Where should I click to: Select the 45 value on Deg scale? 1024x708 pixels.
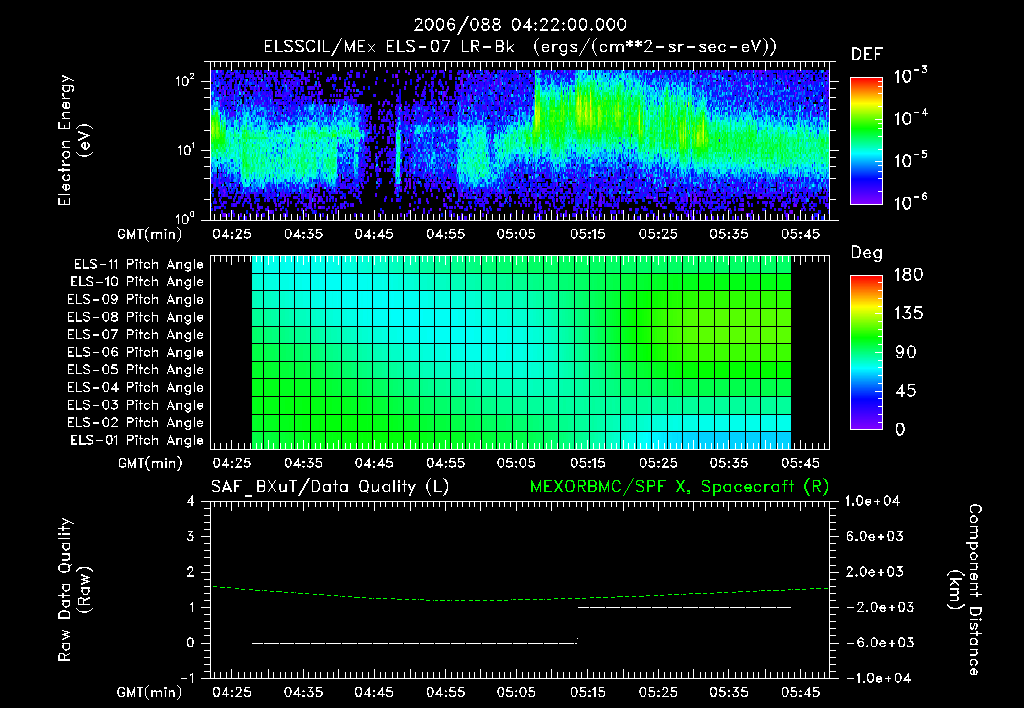906,391
